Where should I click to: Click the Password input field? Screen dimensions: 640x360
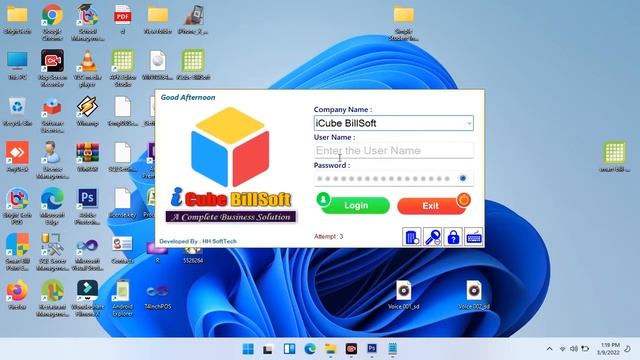393,178
